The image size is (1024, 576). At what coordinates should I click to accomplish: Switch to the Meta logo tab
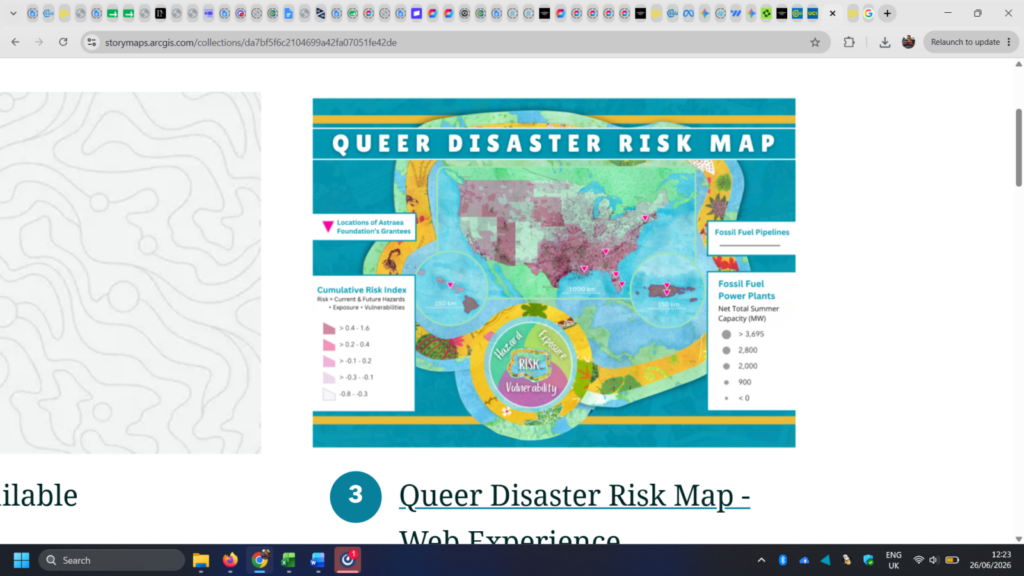point(688,13)
